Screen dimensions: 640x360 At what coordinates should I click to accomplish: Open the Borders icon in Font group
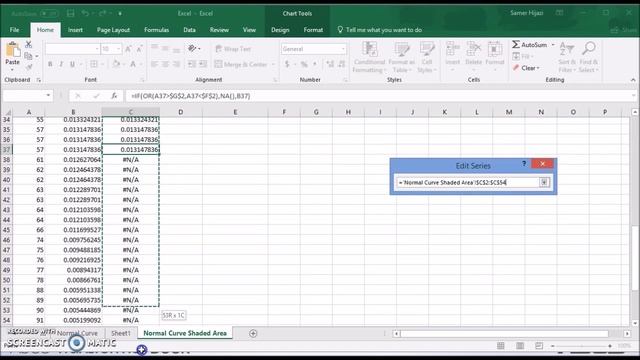94,64
